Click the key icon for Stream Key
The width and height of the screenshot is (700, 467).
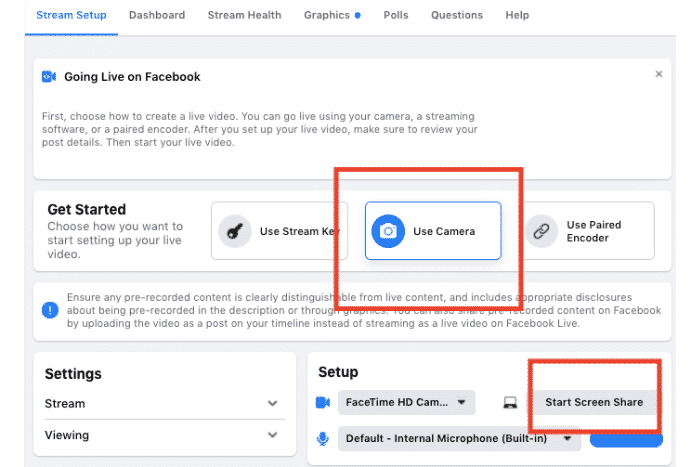tap(234, 231)
